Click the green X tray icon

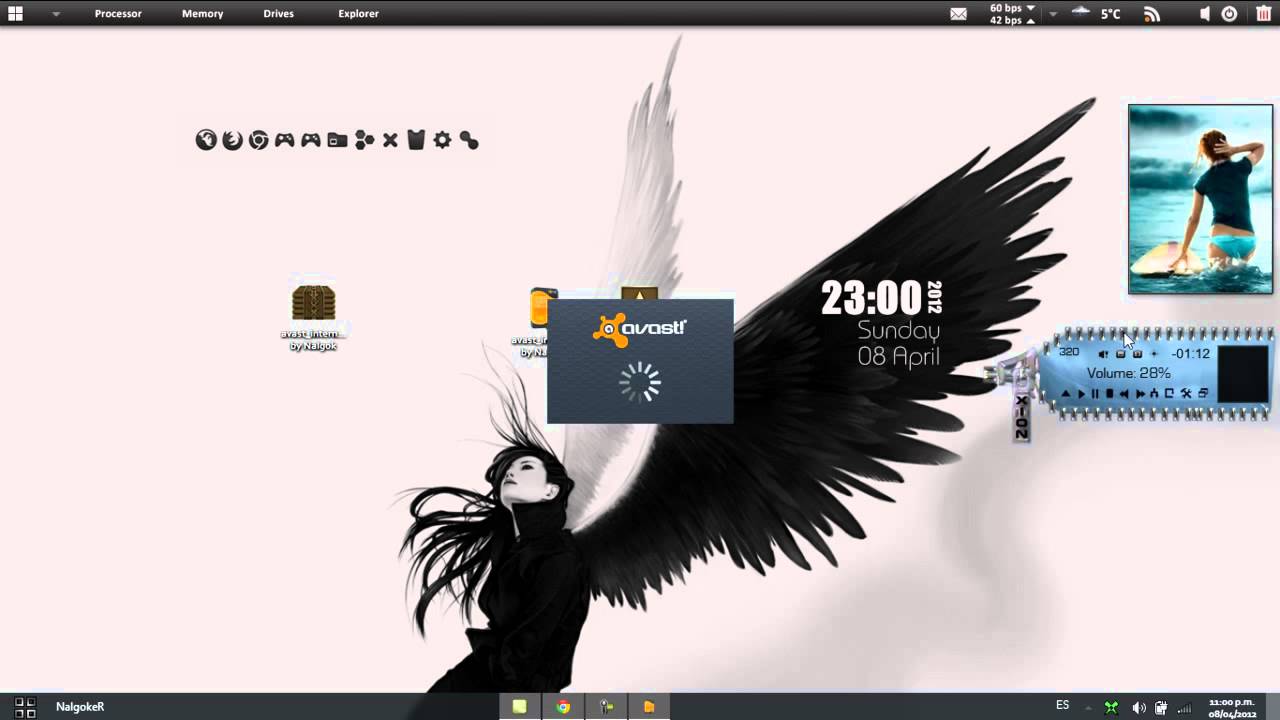pos(1111,707)
